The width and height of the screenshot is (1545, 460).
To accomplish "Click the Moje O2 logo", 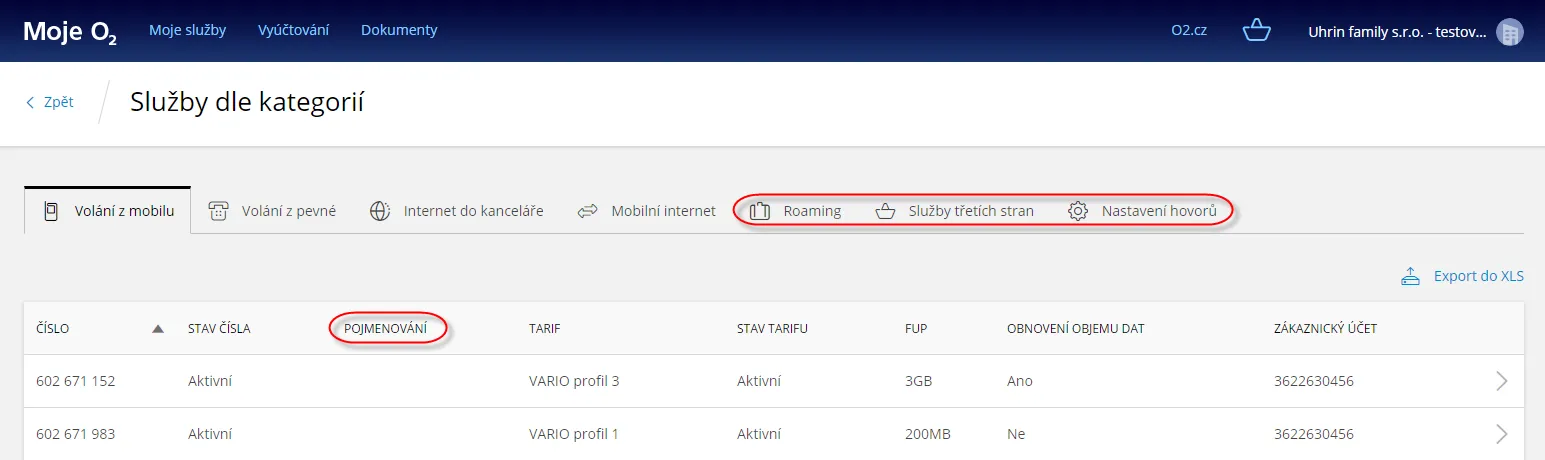I will pyautogui.click(x=70, y=31).
